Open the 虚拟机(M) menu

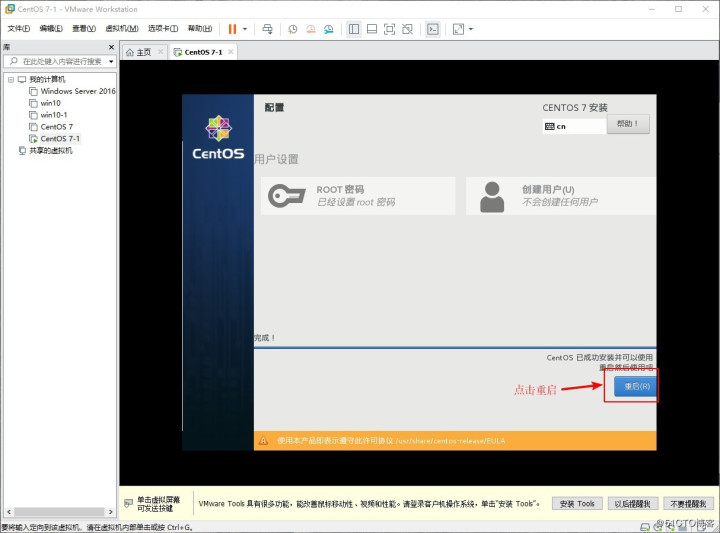point(122,28)
